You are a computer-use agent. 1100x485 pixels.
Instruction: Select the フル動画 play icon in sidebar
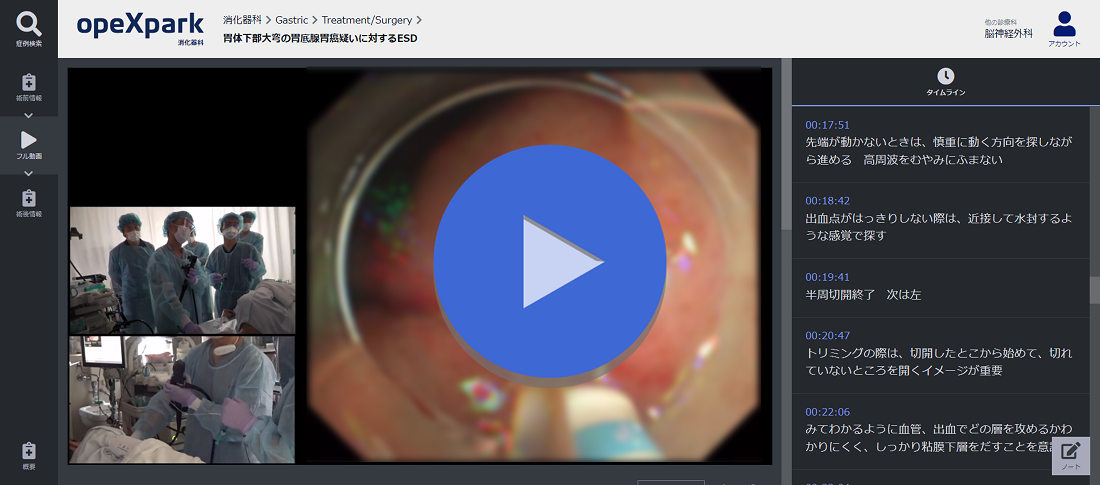pos(29,140)
